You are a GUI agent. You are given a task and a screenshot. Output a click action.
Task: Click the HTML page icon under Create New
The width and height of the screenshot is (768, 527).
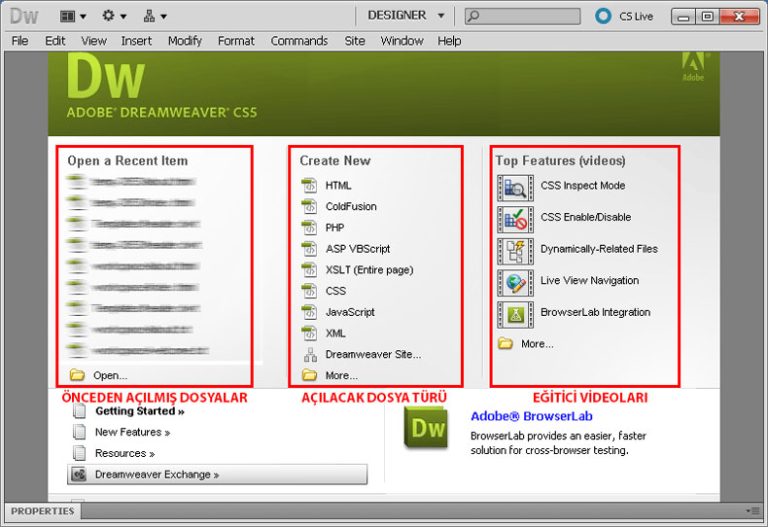pos(309,186)
